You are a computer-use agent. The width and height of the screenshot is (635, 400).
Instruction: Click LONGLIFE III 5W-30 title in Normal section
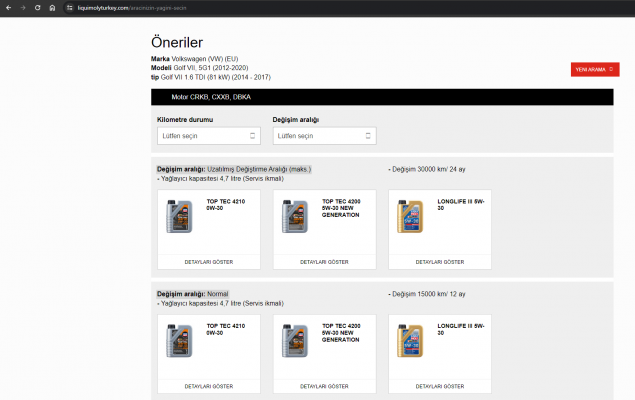[461, 329]
